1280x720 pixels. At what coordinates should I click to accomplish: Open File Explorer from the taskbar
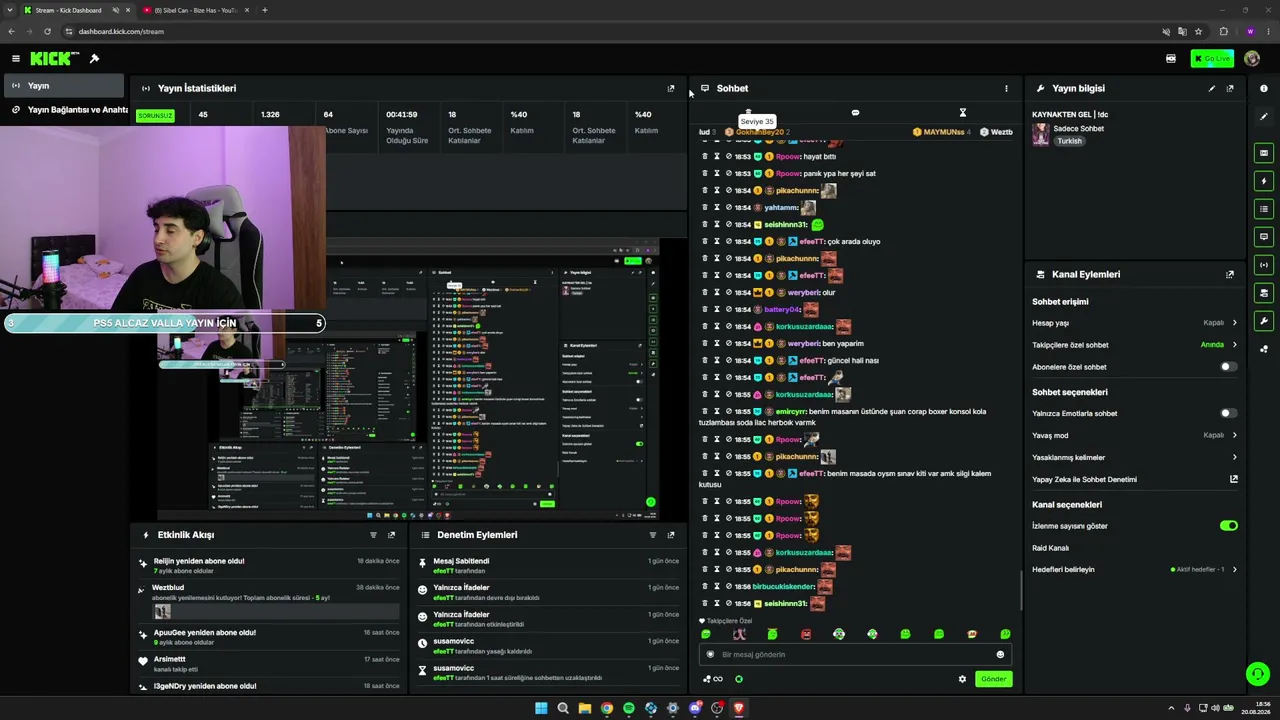(585, 708)
